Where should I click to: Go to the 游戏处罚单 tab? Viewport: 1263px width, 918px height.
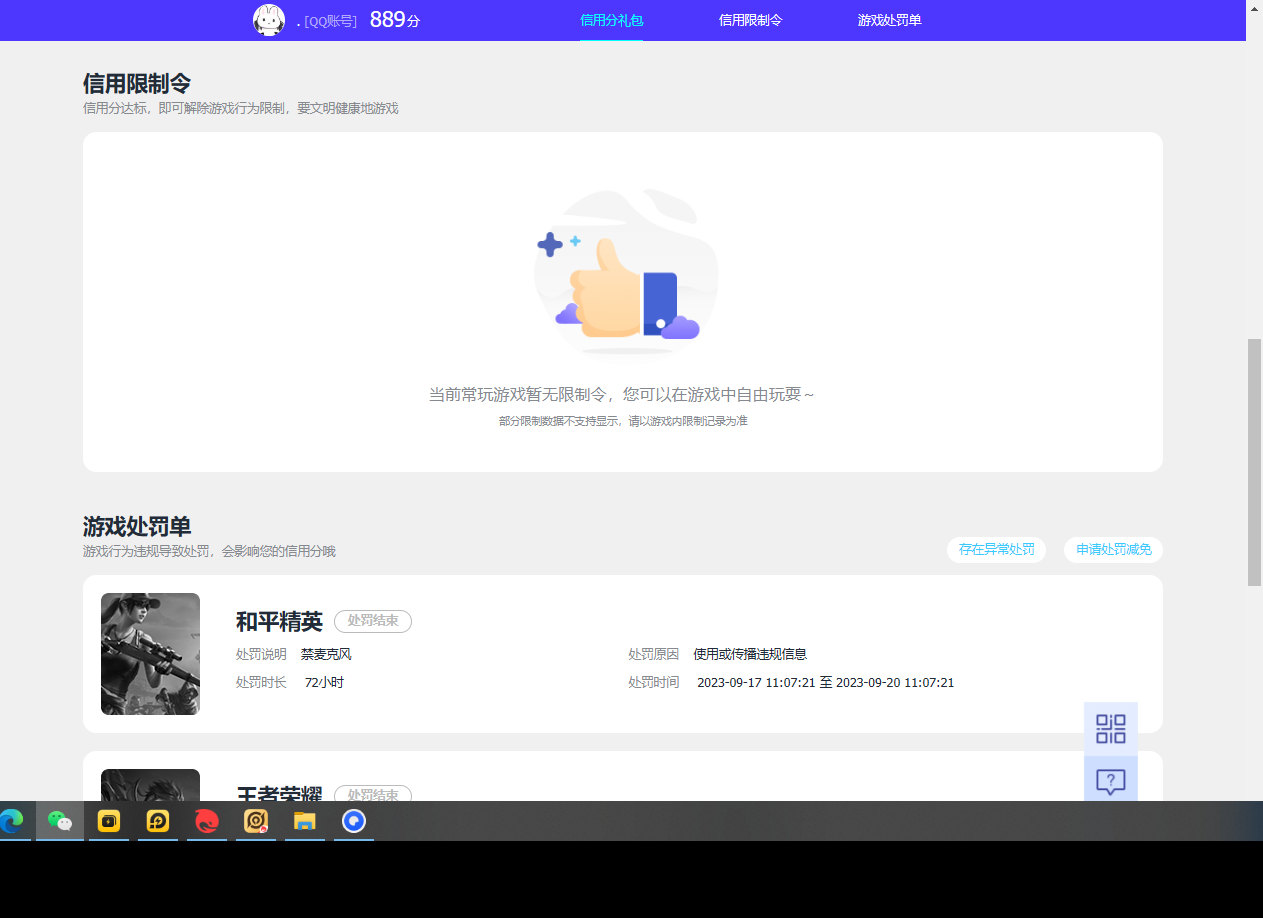(889, 20)
